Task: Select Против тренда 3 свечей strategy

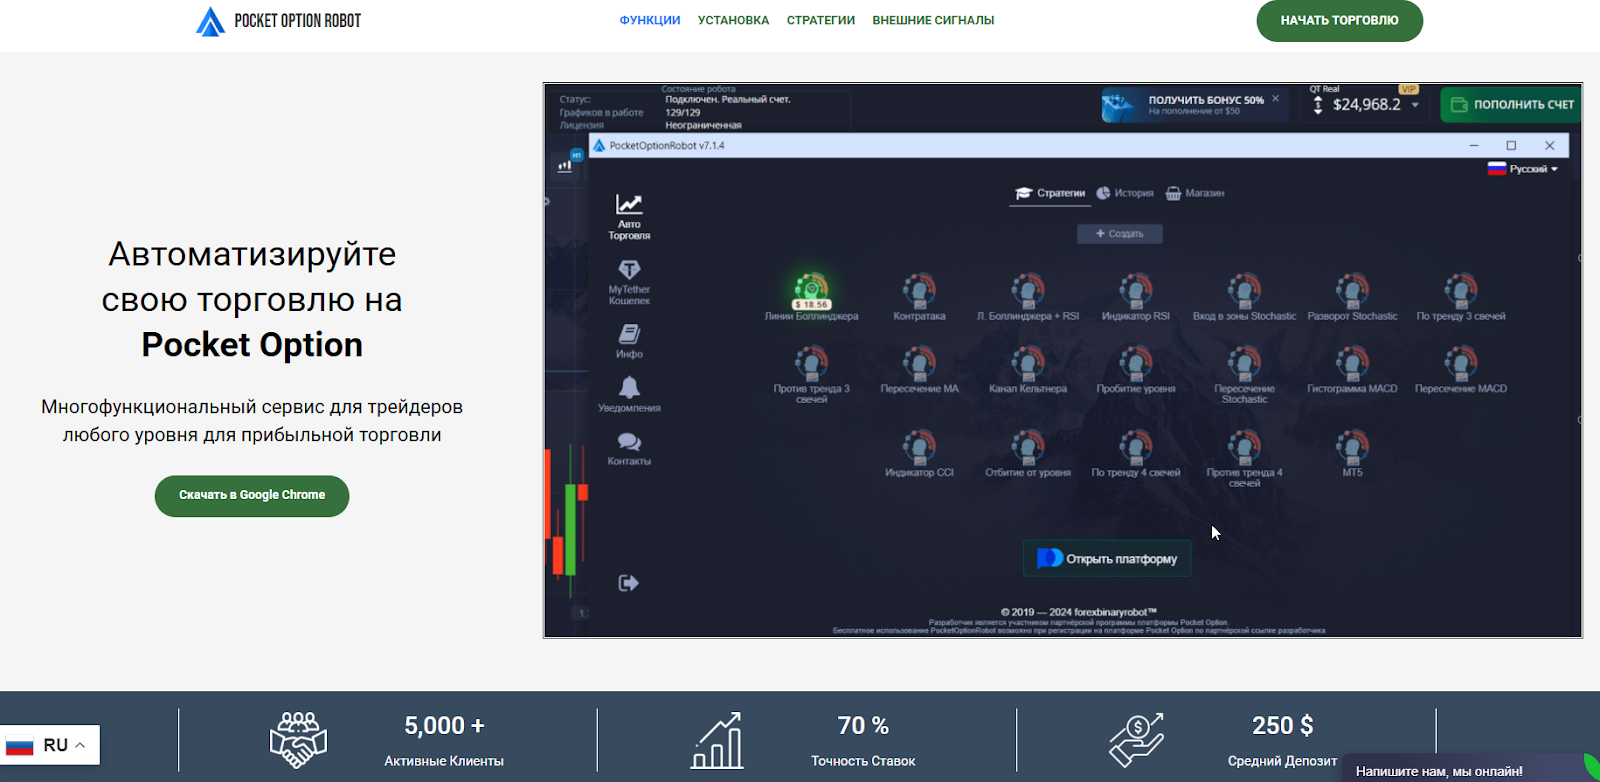Action: [811, 363]
